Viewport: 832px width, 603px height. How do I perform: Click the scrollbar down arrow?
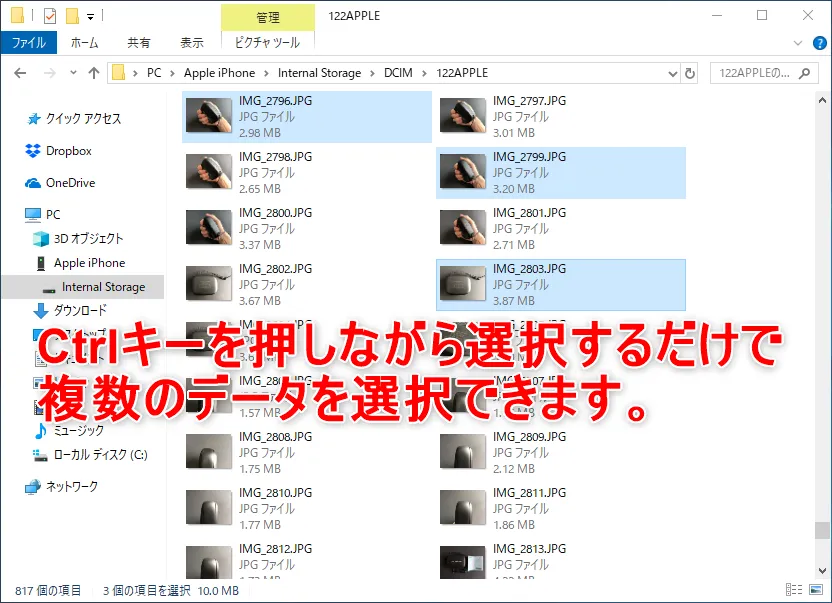(822, 571)
